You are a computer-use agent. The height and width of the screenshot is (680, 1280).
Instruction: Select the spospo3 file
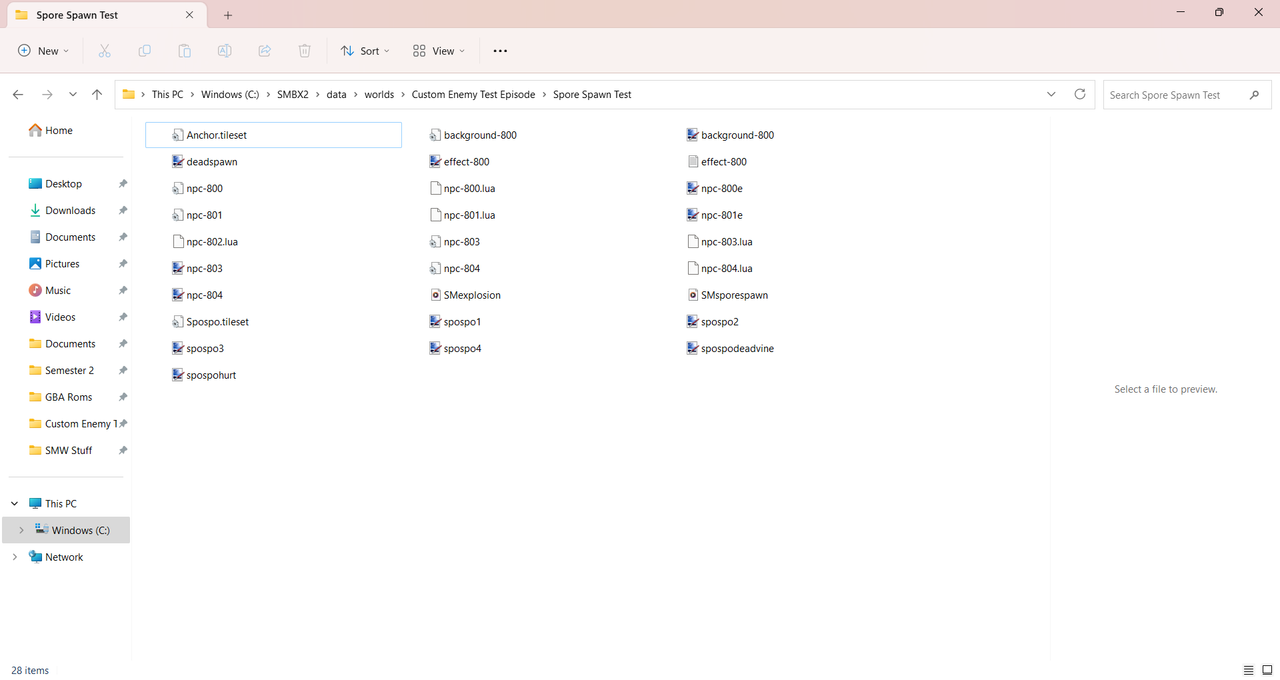(x=198, y=348)
